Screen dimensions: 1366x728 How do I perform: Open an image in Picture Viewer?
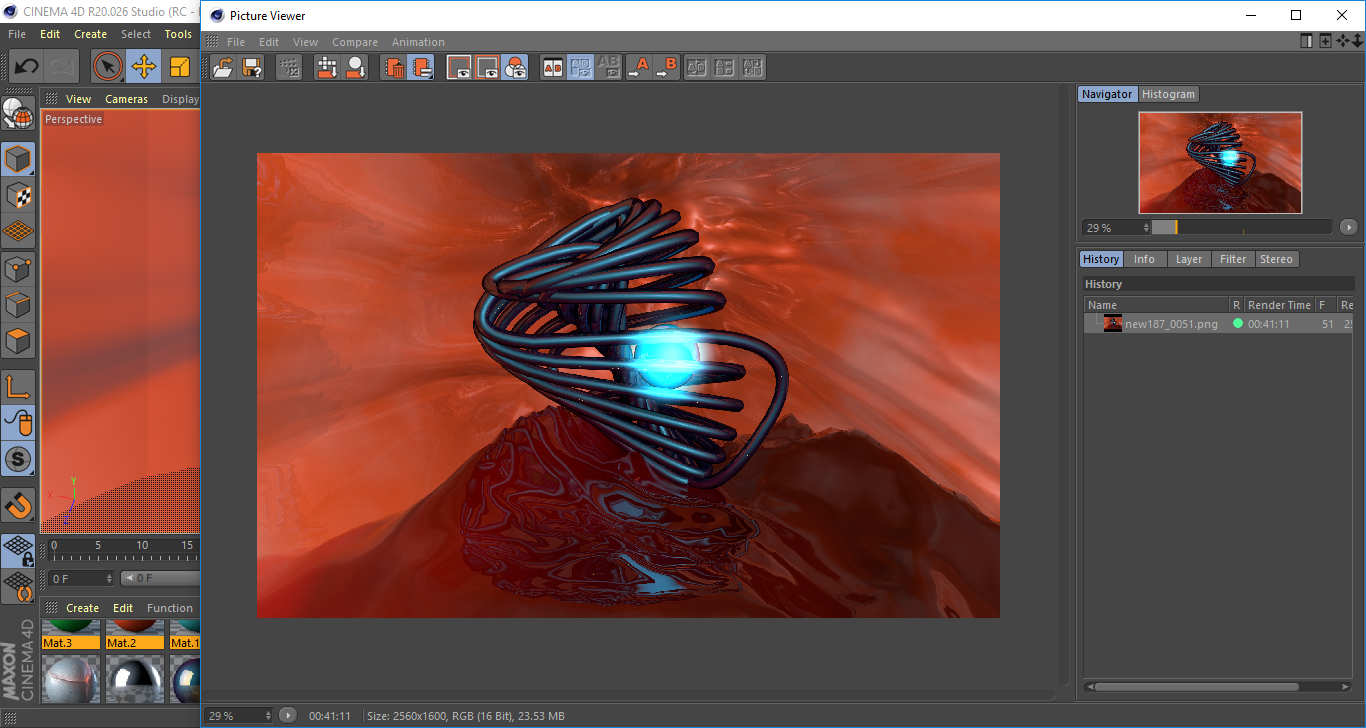click(x=224, y=68)
